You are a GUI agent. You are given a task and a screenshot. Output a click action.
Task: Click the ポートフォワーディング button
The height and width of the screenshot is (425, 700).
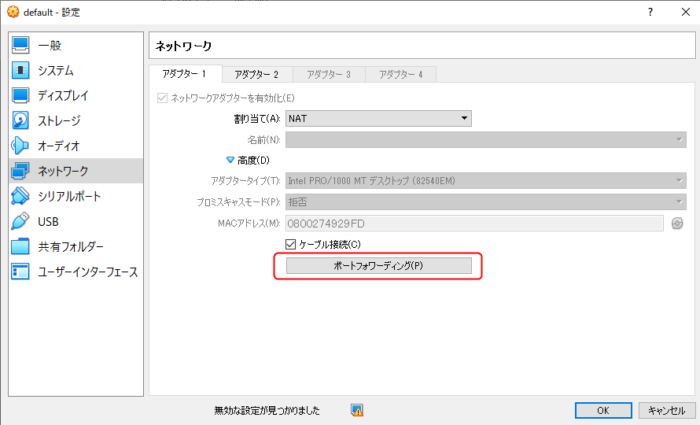[379, 266]
